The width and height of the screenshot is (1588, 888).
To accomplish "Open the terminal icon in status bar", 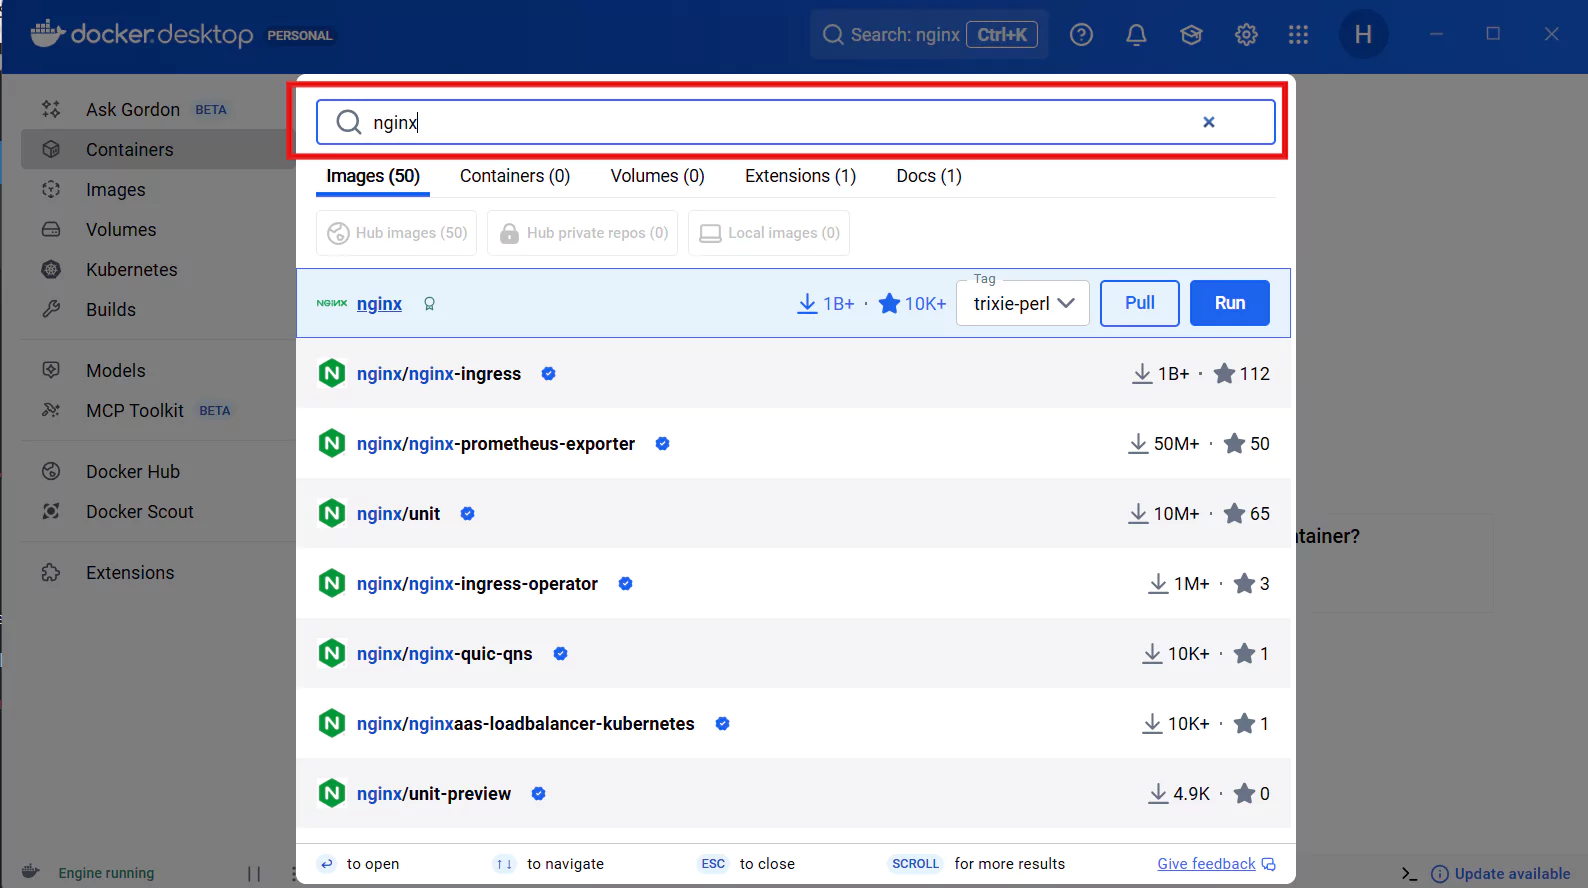I will click(1409, 873).
